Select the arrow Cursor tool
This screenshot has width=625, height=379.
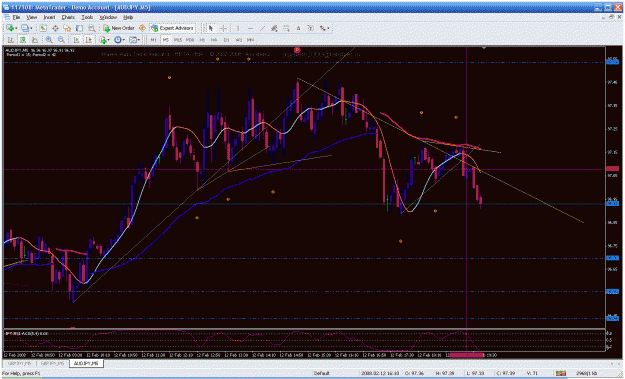coord(211,28)
